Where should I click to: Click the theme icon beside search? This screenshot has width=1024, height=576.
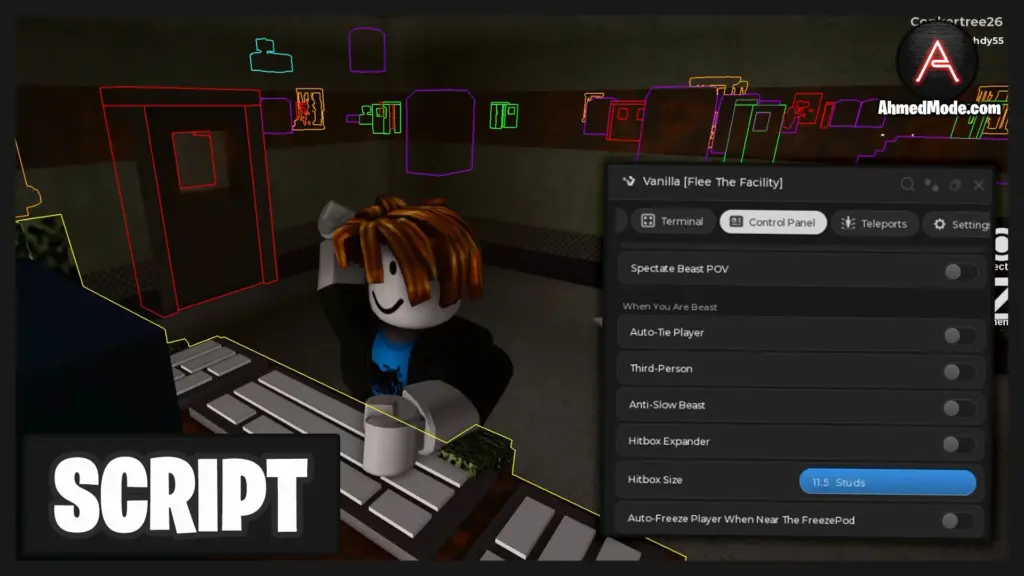(932, 185)
